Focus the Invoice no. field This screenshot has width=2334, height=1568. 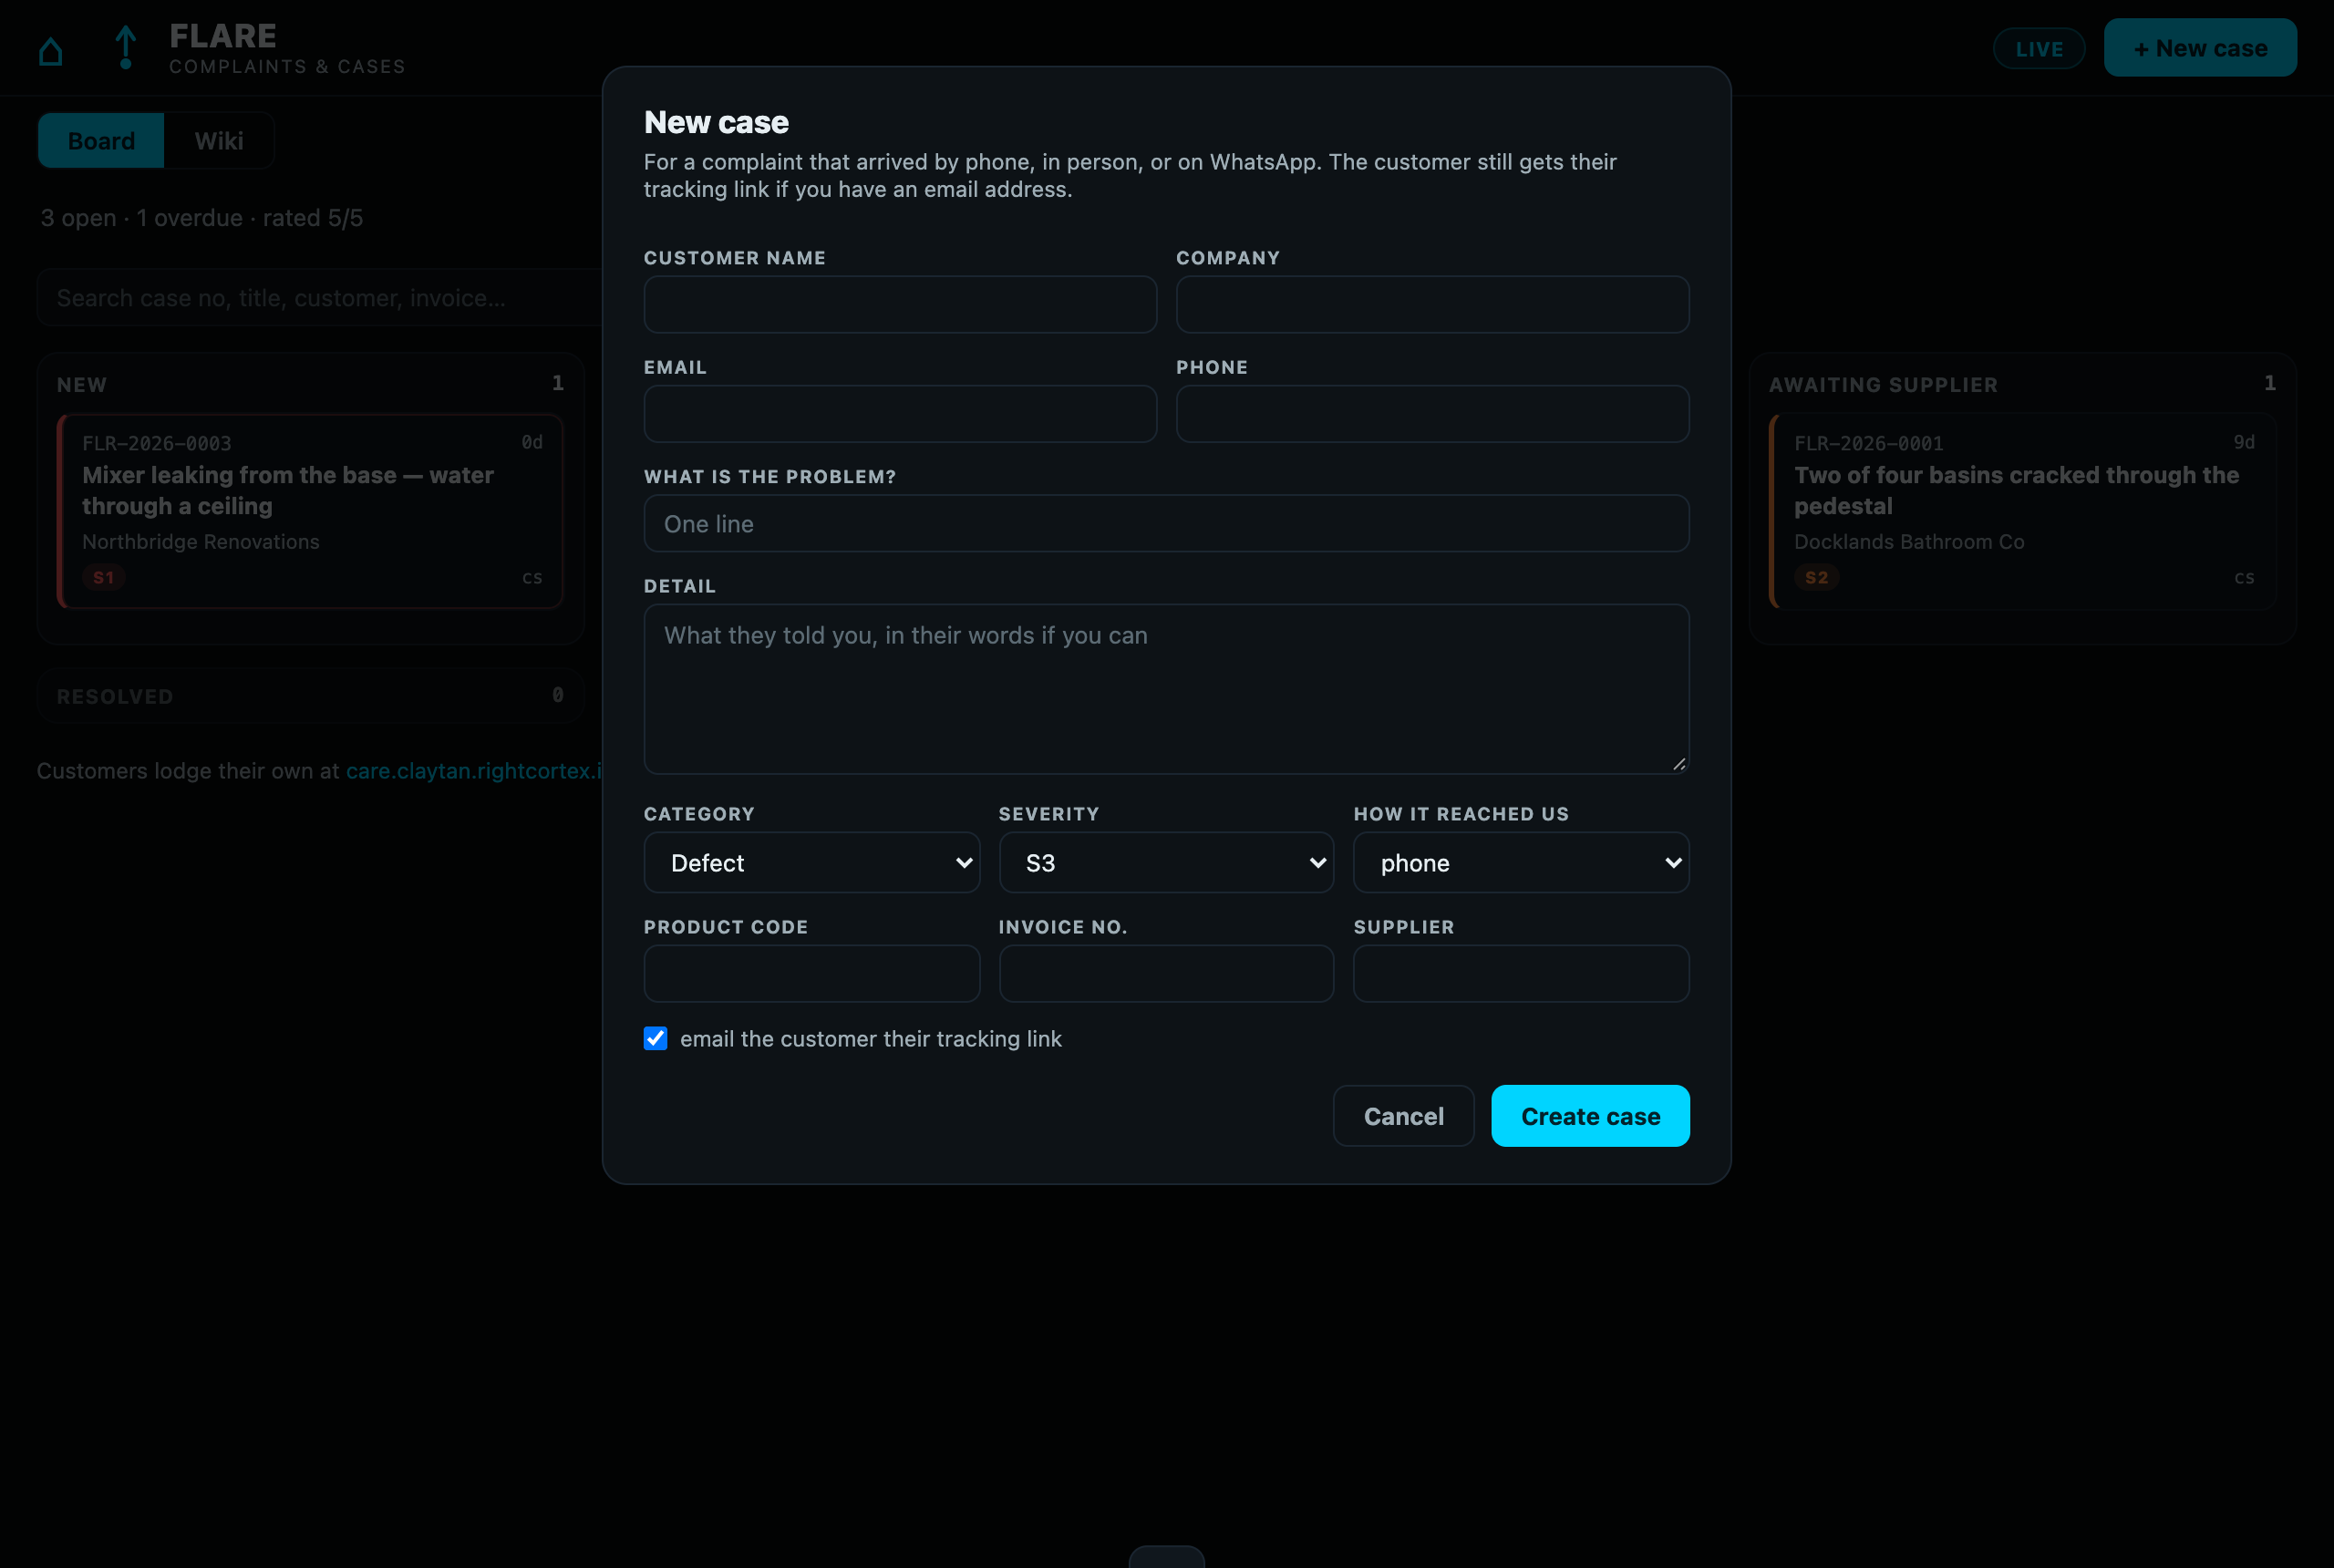1166,973
